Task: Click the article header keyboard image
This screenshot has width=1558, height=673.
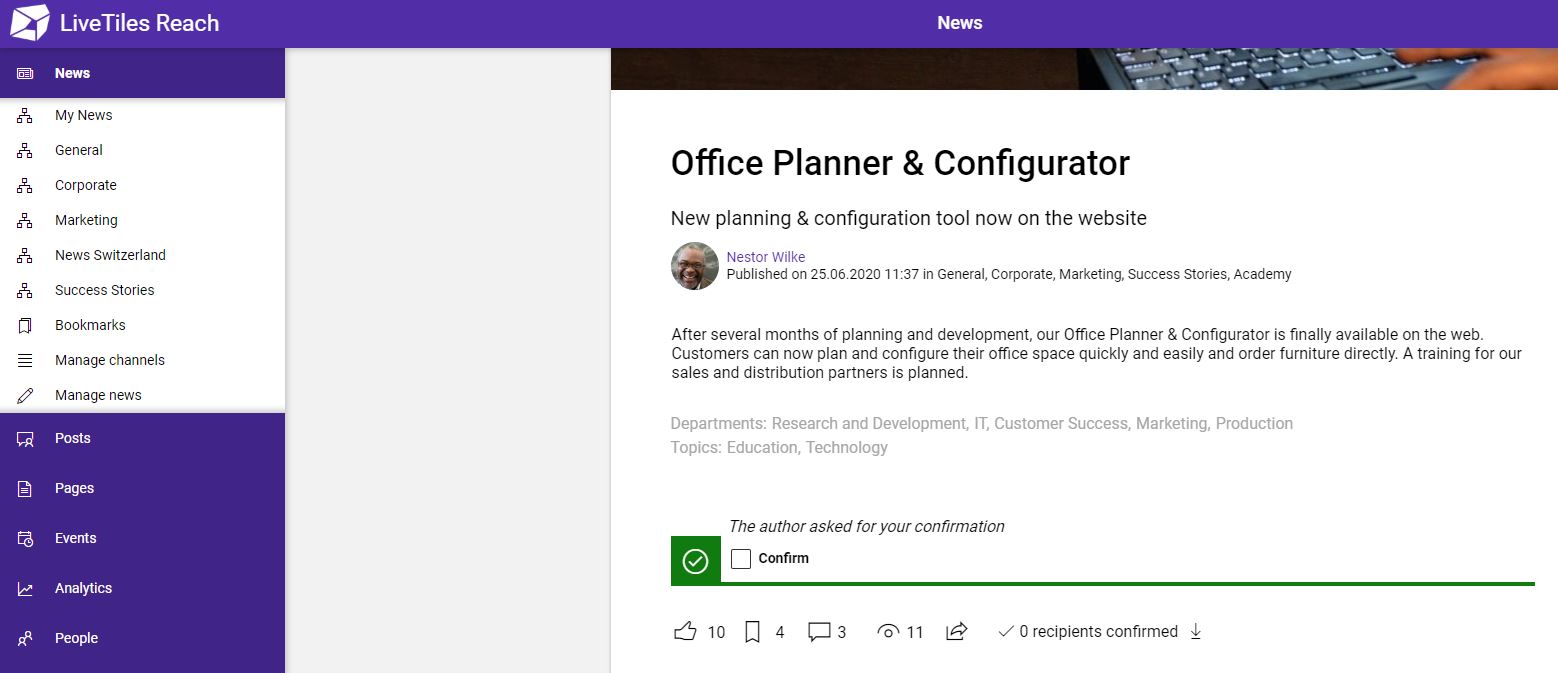Action: click(x=1084, y=69)
